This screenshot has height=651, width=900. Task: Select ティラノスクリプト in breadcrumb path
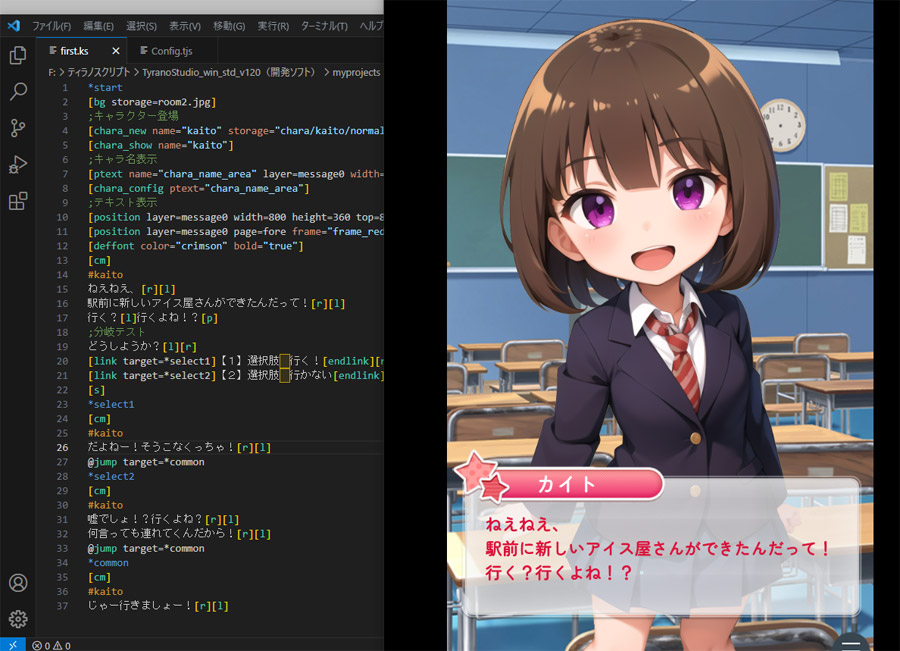point(99,72)
